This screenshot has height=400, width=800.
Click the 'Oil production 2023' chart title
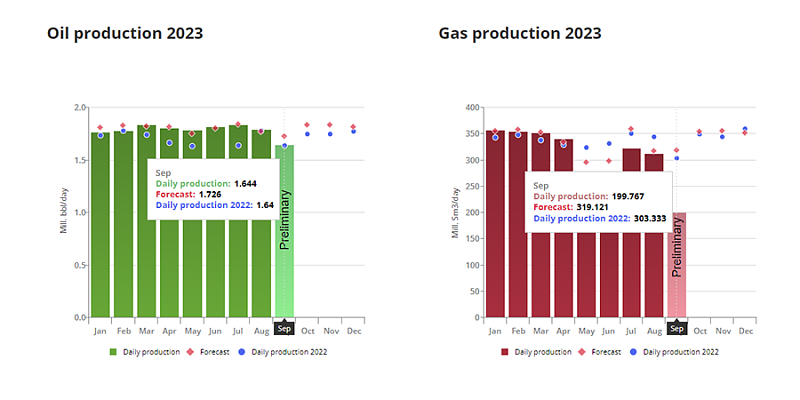tap(125, 33)
